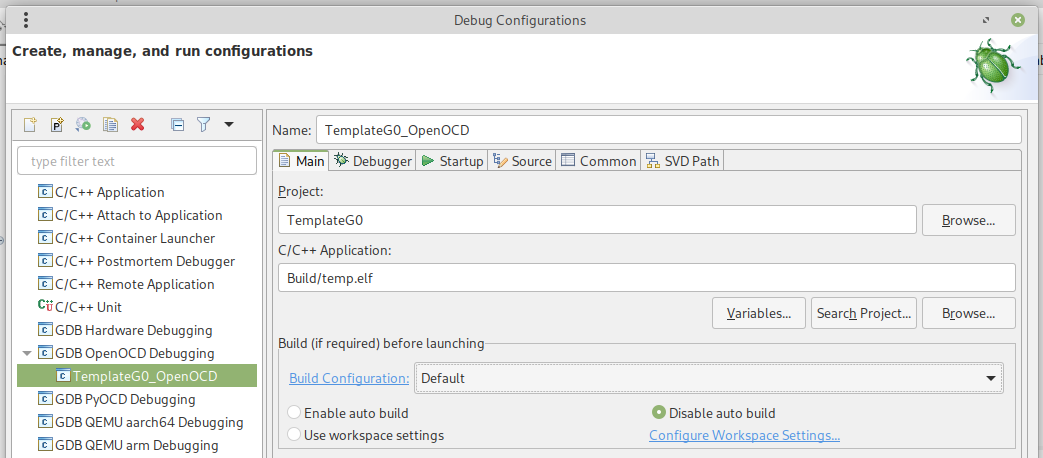Screen dimensions: 1043x458
Task: Select GDB PyOCD Debugging in tree
Action: [x=125, y=399]
